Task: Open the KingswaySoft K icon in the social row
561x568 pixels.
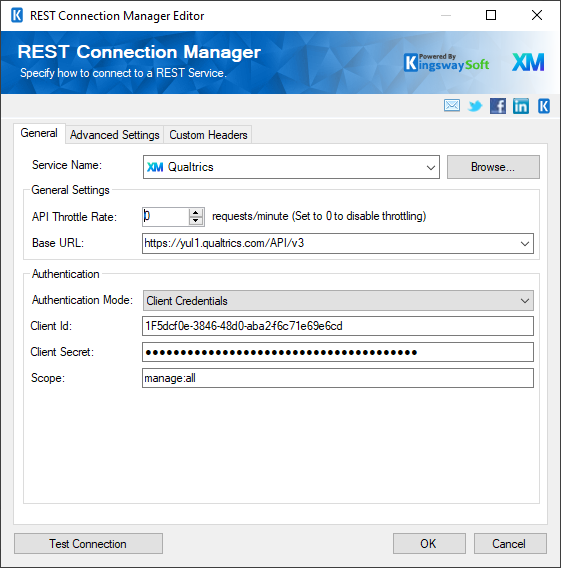Action: 544,106
